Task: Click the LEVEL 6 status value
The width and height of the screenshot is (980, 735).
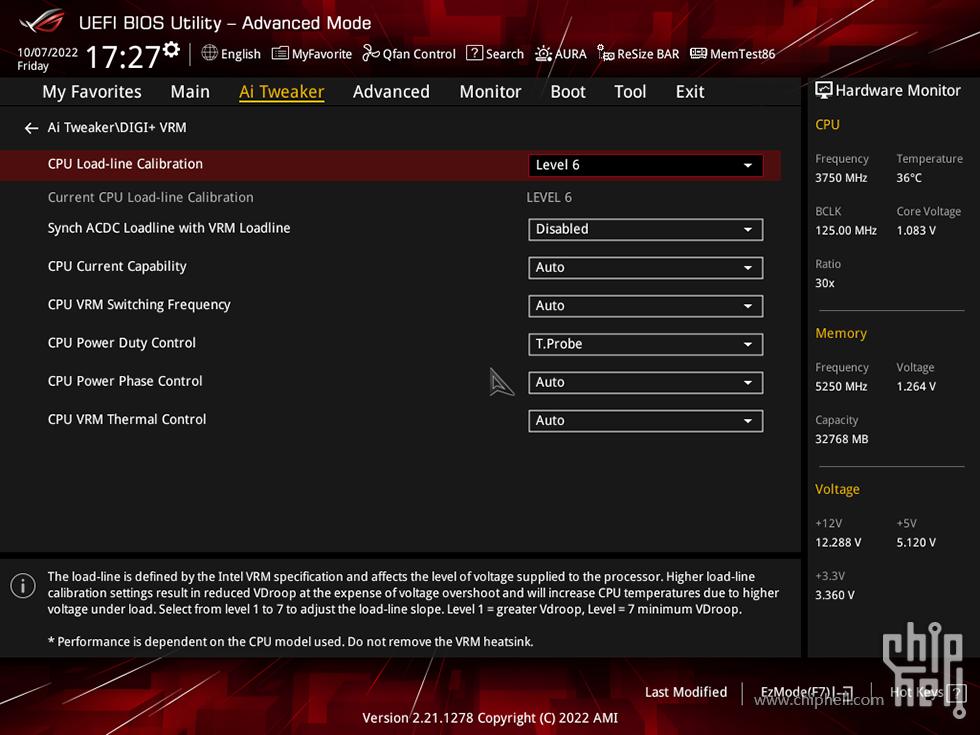Action: tap(549, 198)
